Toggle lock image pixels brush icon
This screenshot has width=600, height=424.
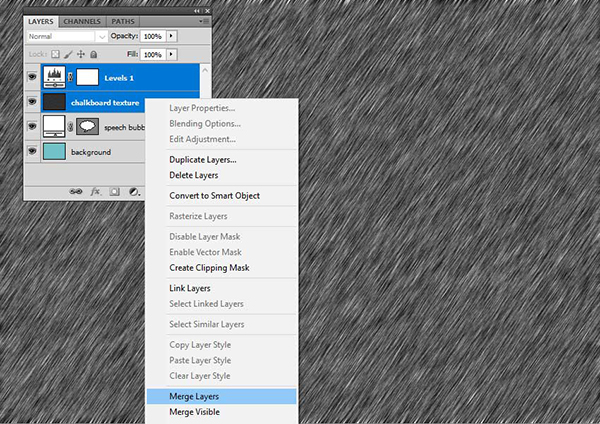[68, 54]
